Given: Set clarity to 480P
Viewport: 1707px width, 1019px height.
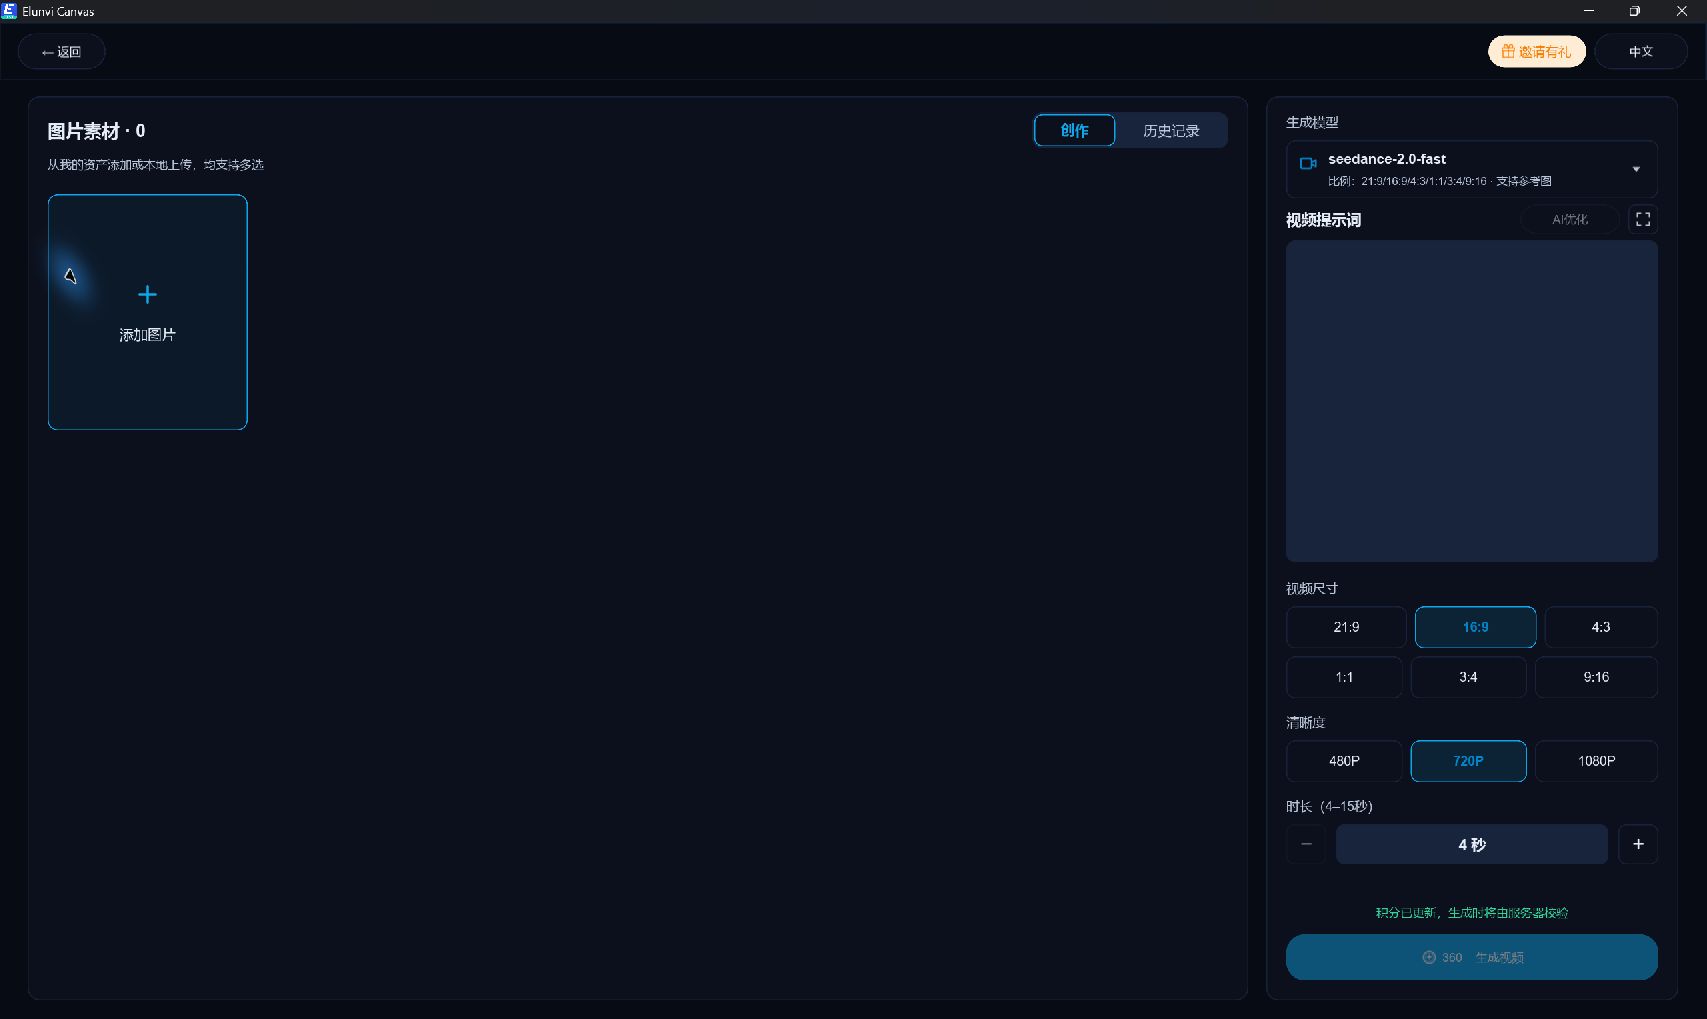Looking at the screenshot, I should pyautogui.click(x=1344, y=761).
